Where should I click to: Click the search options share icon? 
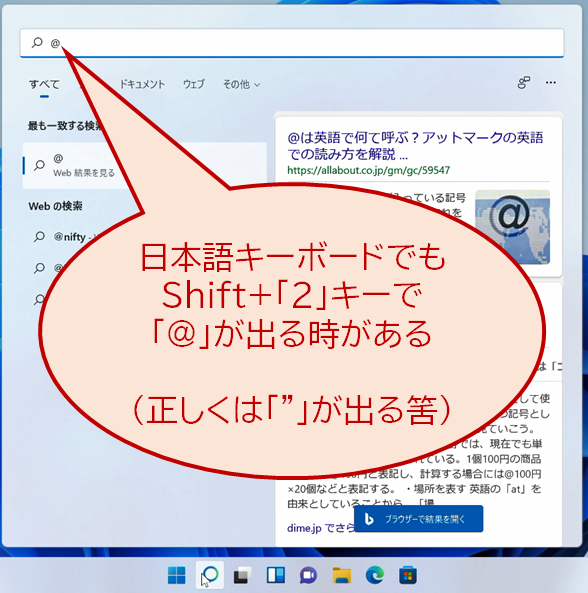click(x=524, y=82)
